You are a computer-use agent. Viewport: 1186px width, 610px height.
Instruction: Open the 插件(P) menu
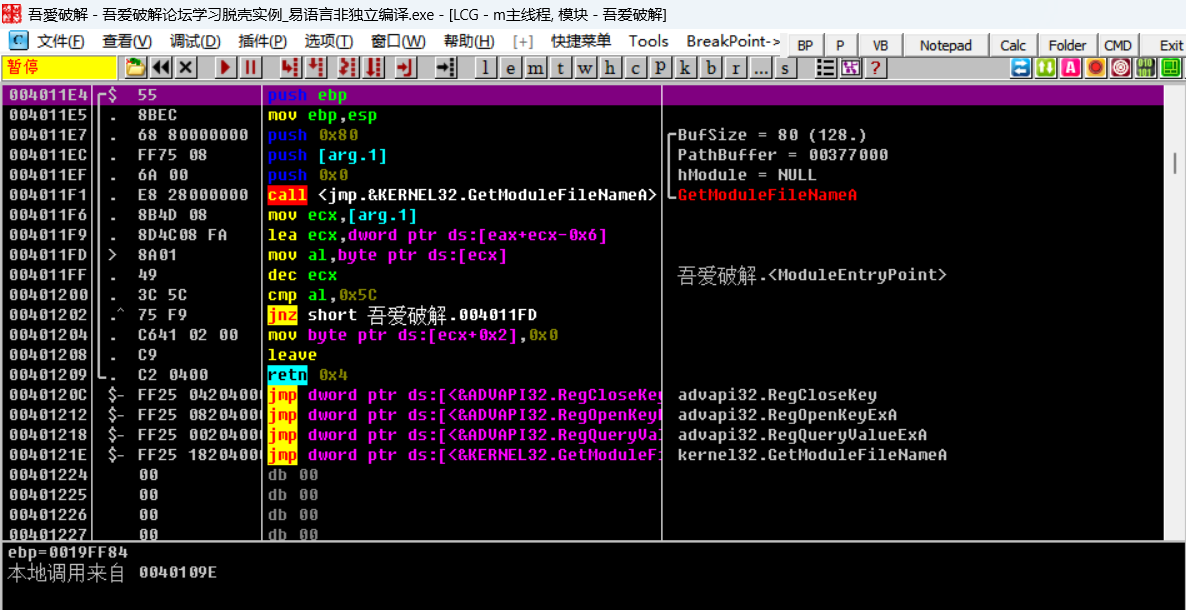pyautogui.click(x=262, y=41)
